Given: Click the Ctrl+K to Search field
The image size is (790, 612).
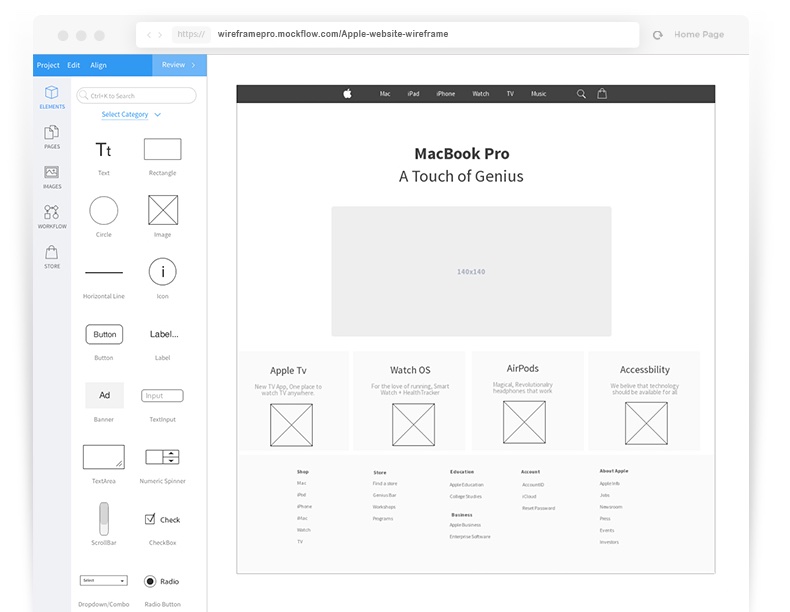Looking at the screenshot, I should (137, 95).
